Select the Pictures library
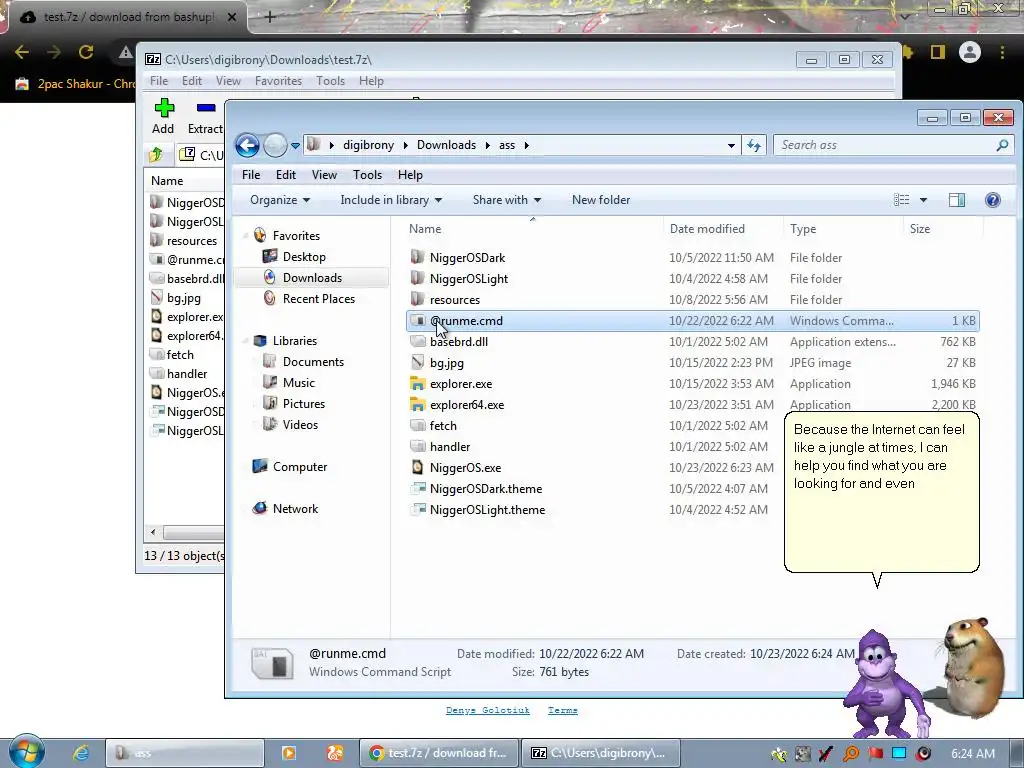This screenshot has width=1024, height=768. click(304, 404)
